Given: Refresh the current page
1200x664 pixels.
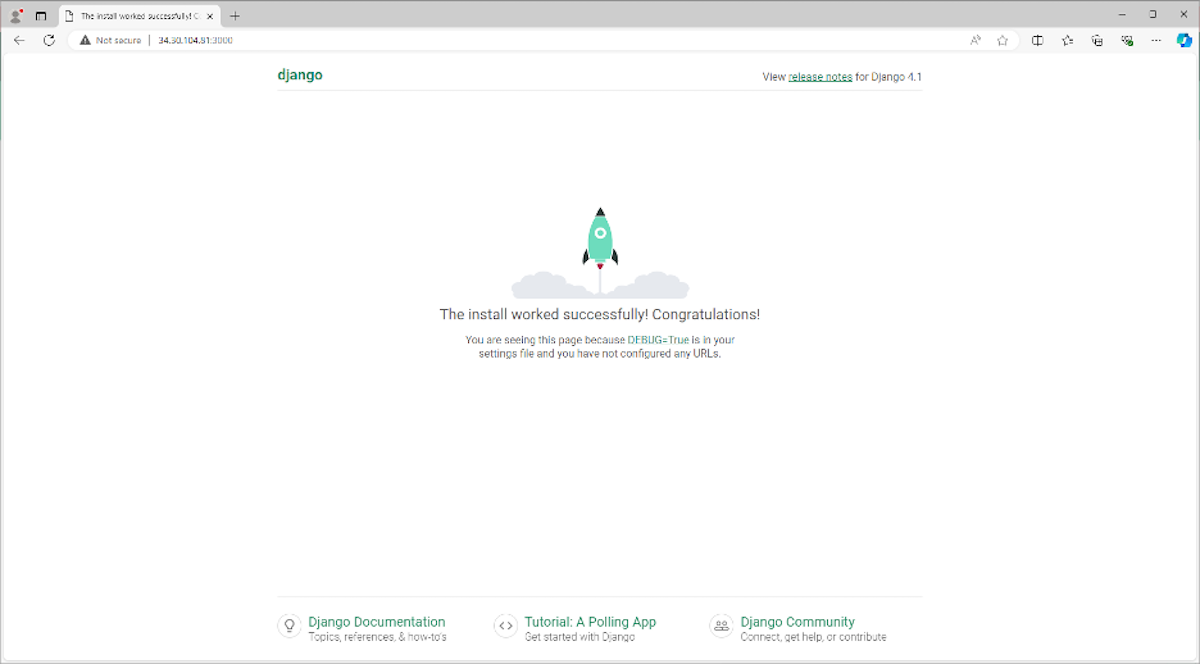Looking at the screenshot, I should tap(48, 40).
